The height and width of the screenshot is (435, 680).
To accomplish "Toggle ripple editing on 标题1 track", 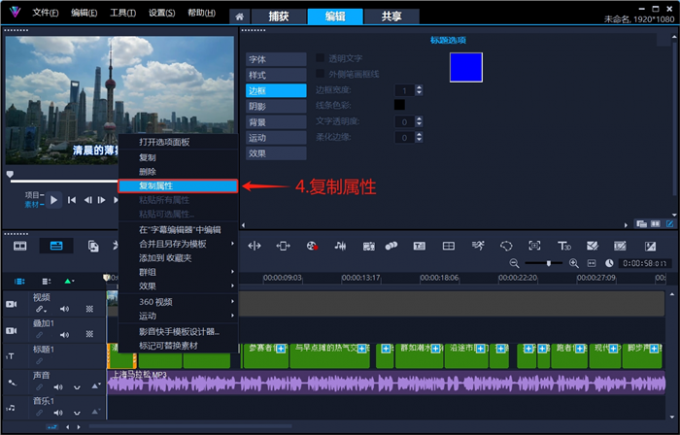I will coord(39,361).
